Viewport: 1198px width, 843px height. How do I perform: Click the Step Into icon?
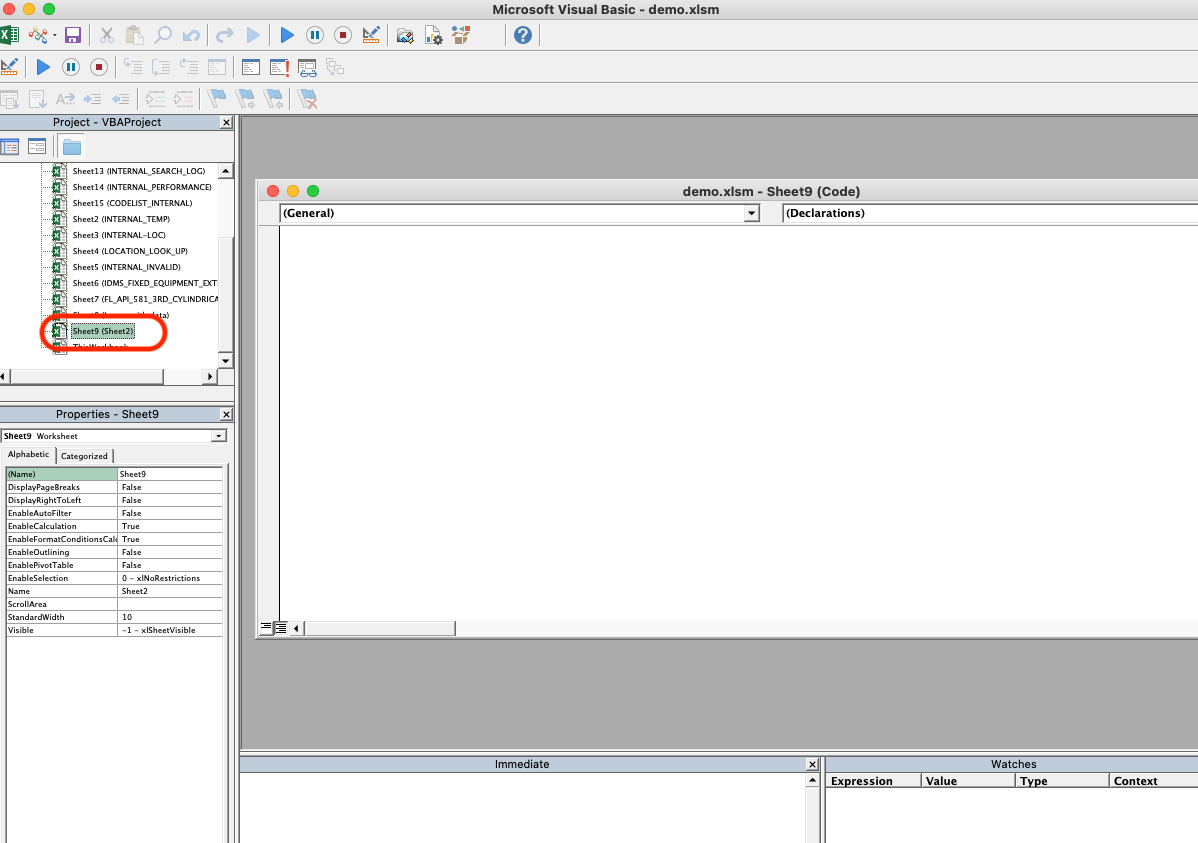click(x=133, y=67)
